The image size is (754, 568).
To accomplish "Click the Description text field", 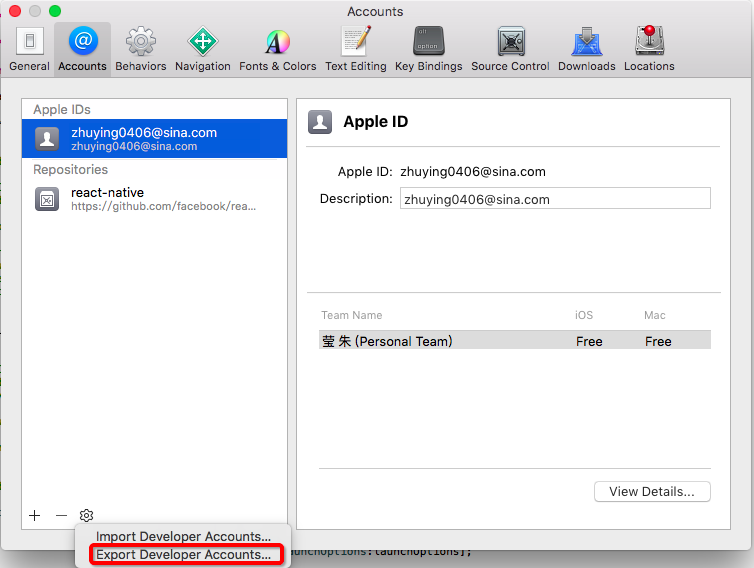I will tap(555, 199).
